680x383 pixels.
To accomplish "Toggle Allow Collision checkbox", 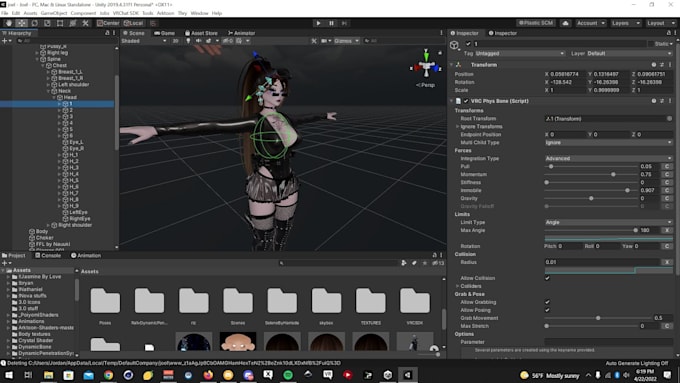I will tap(547, 278).
